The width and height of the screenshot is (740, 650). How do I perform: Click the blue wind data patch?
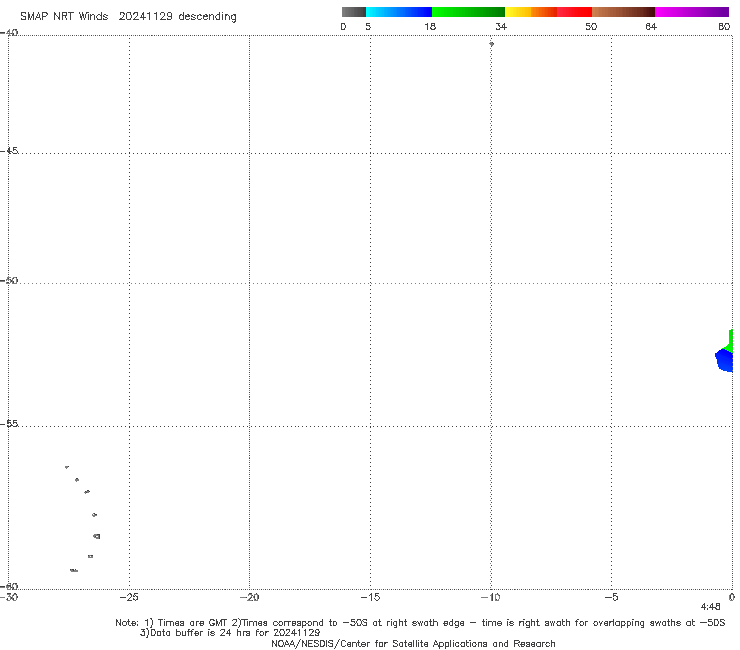(724, 361)
